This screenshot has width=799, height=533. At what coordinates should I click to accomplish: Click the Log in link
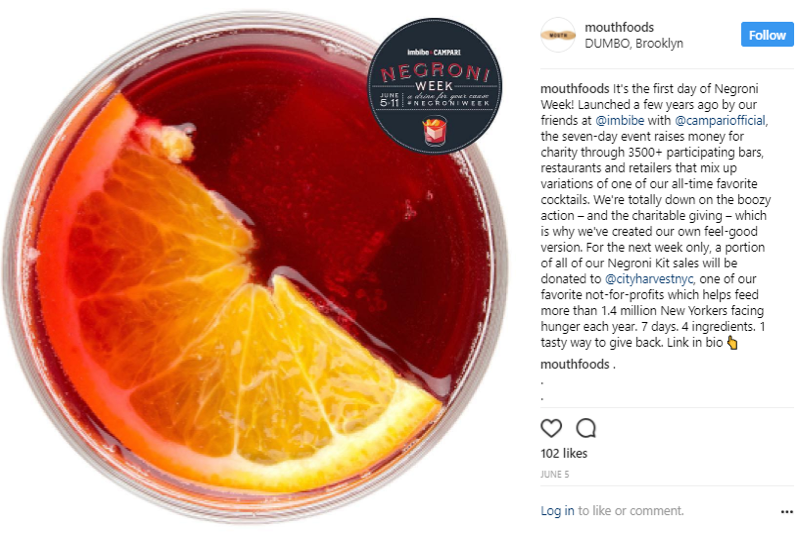point(557,511)
